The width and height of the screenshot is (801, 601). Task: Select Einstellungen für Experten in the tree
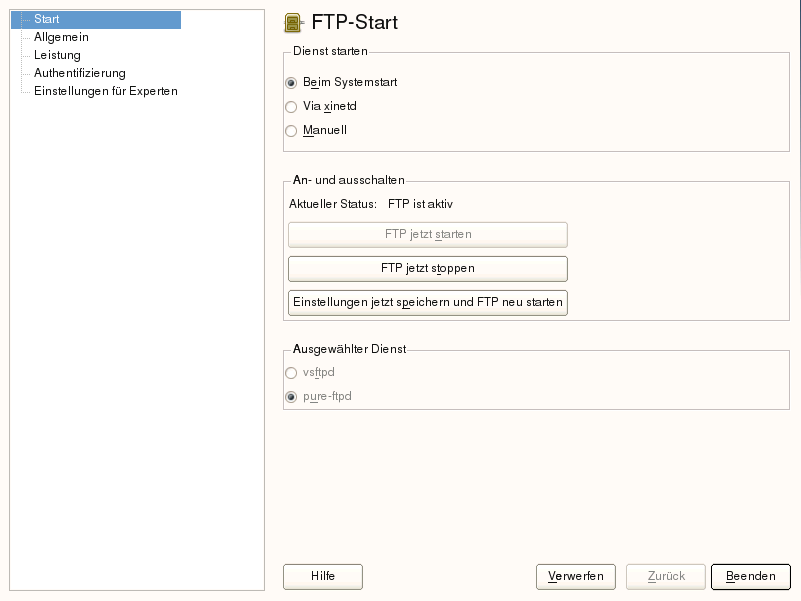105,91
